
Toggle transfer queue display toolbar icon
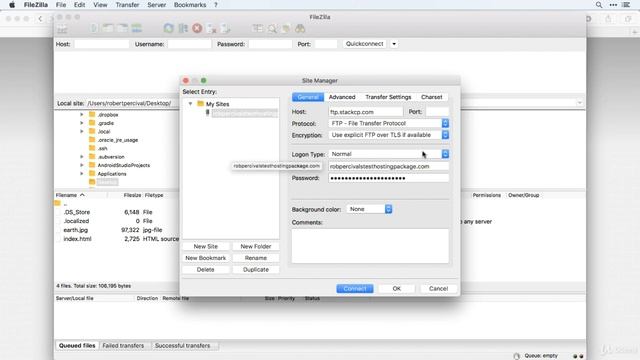coord(137,28)
